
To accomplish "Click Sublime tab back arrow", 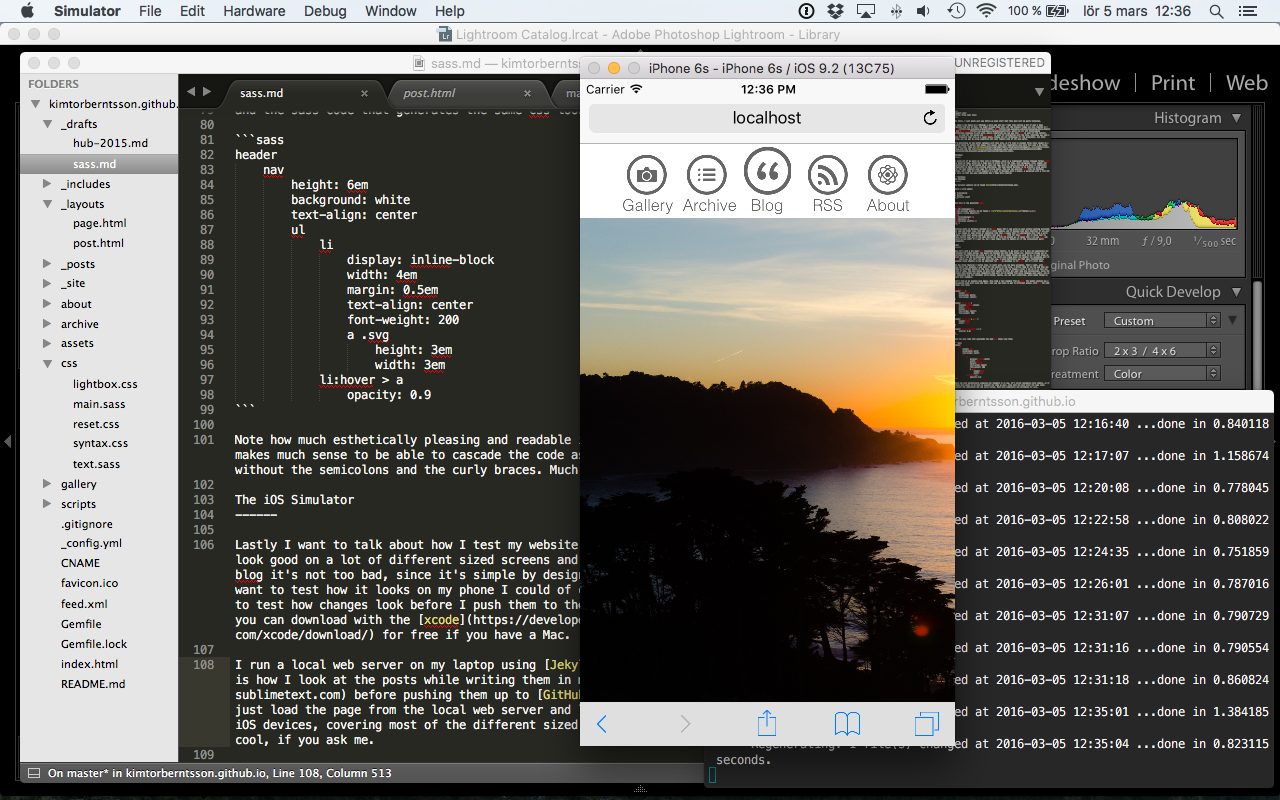I will coord(191,92).
